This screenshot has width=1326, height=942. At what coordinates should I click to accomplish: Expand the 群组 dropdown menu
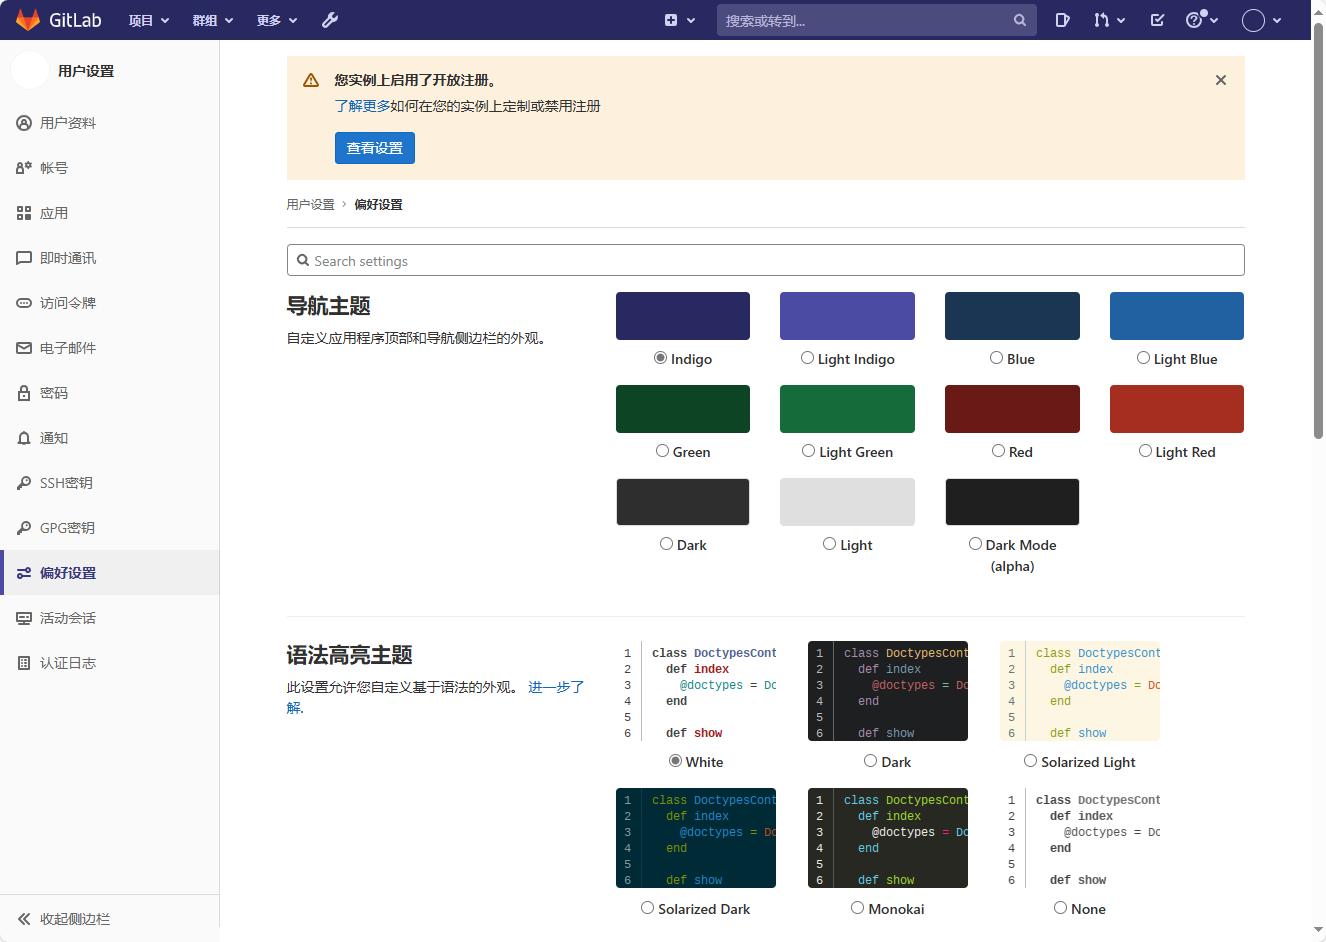[212, 20]
